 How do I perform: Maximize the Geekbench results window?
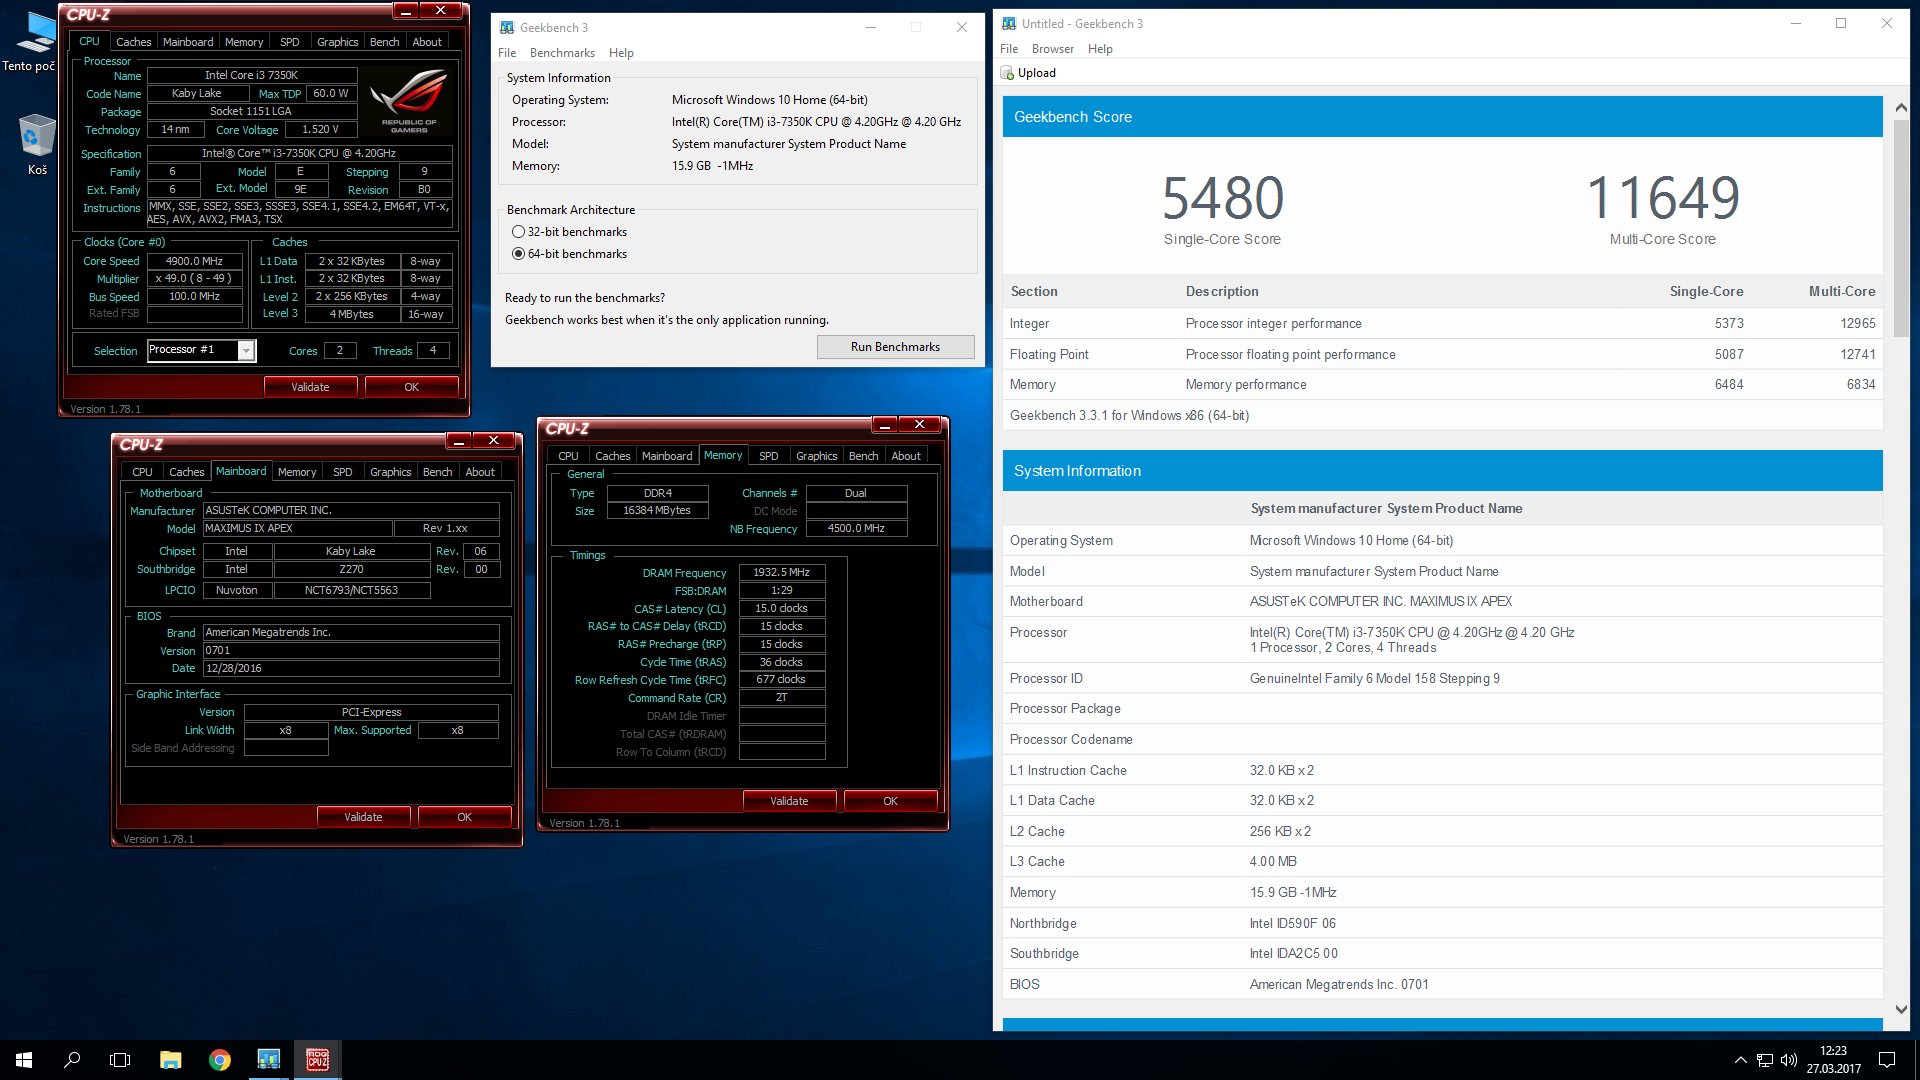click(x=1841, y=23)
